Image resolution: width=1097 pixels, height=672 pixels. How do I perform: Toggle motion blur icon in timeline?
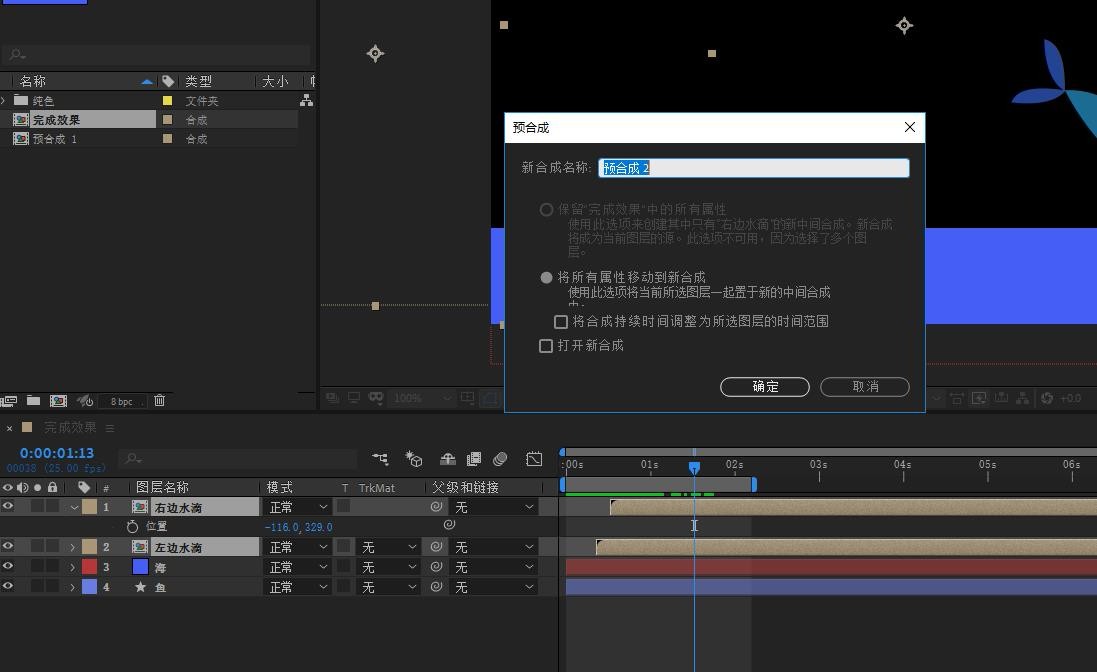[500, 459]
